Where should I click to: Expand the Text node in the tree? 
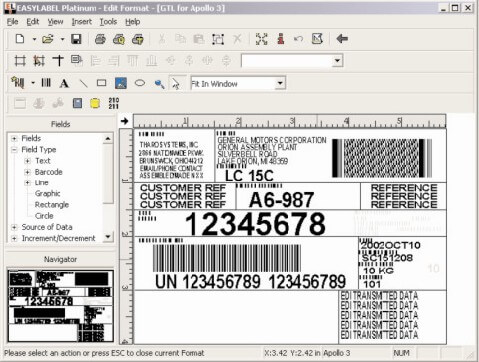[27, 161]
